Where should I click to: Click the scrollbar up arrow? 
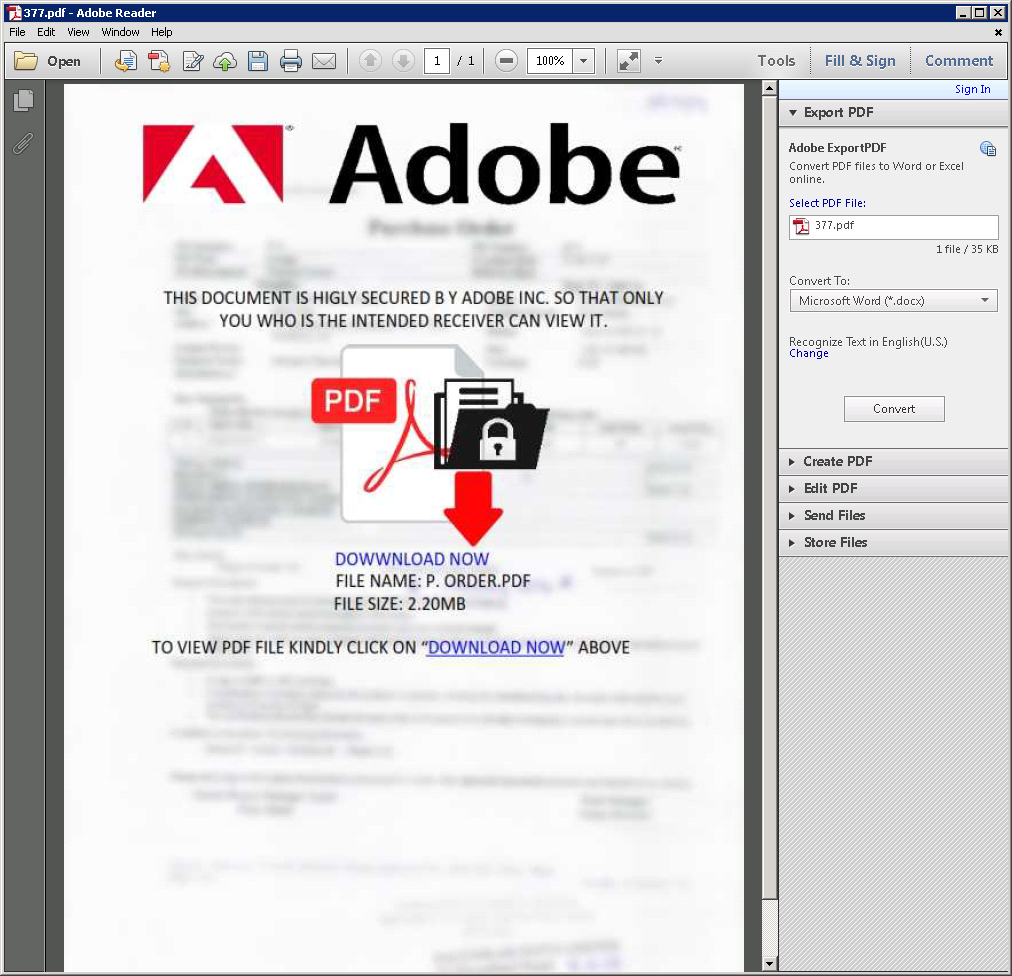[769, 88]
